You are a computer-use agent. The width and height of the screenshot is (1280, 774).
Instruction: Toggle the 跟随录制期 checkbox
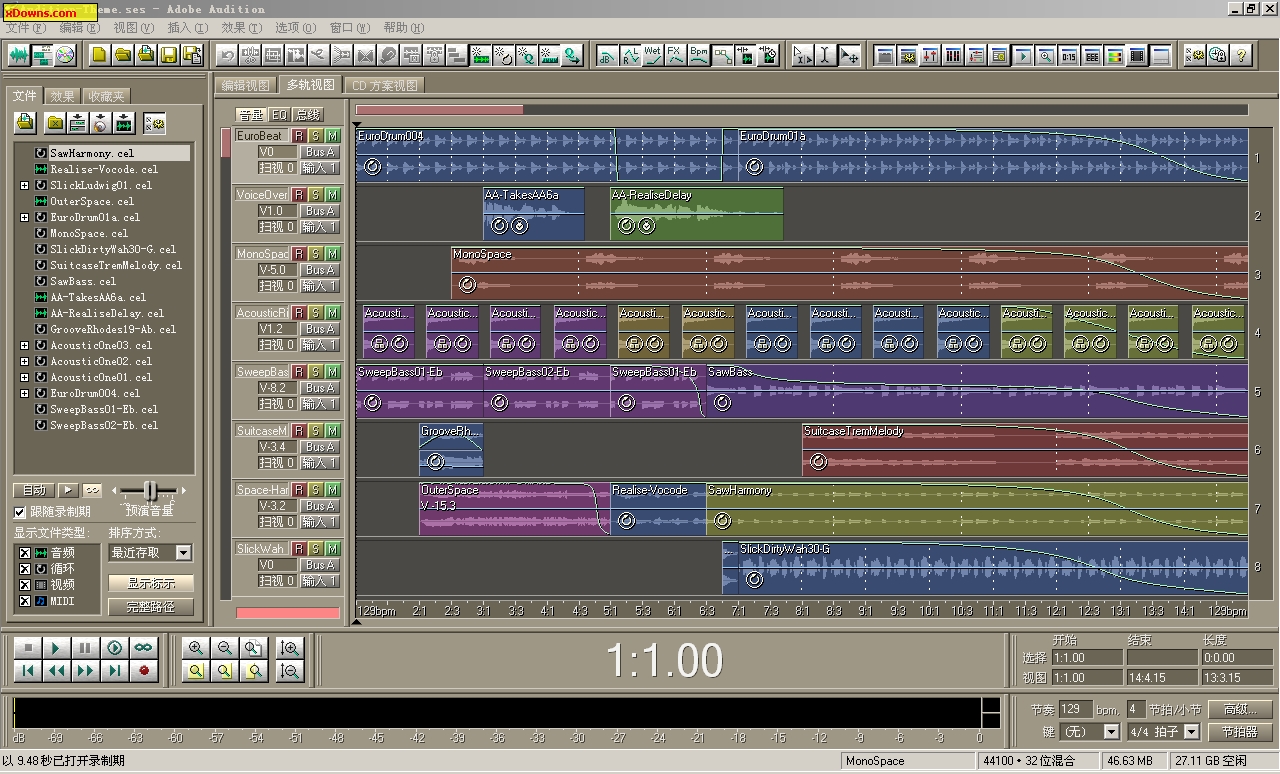pyautogui.click(x=20, y=511)
